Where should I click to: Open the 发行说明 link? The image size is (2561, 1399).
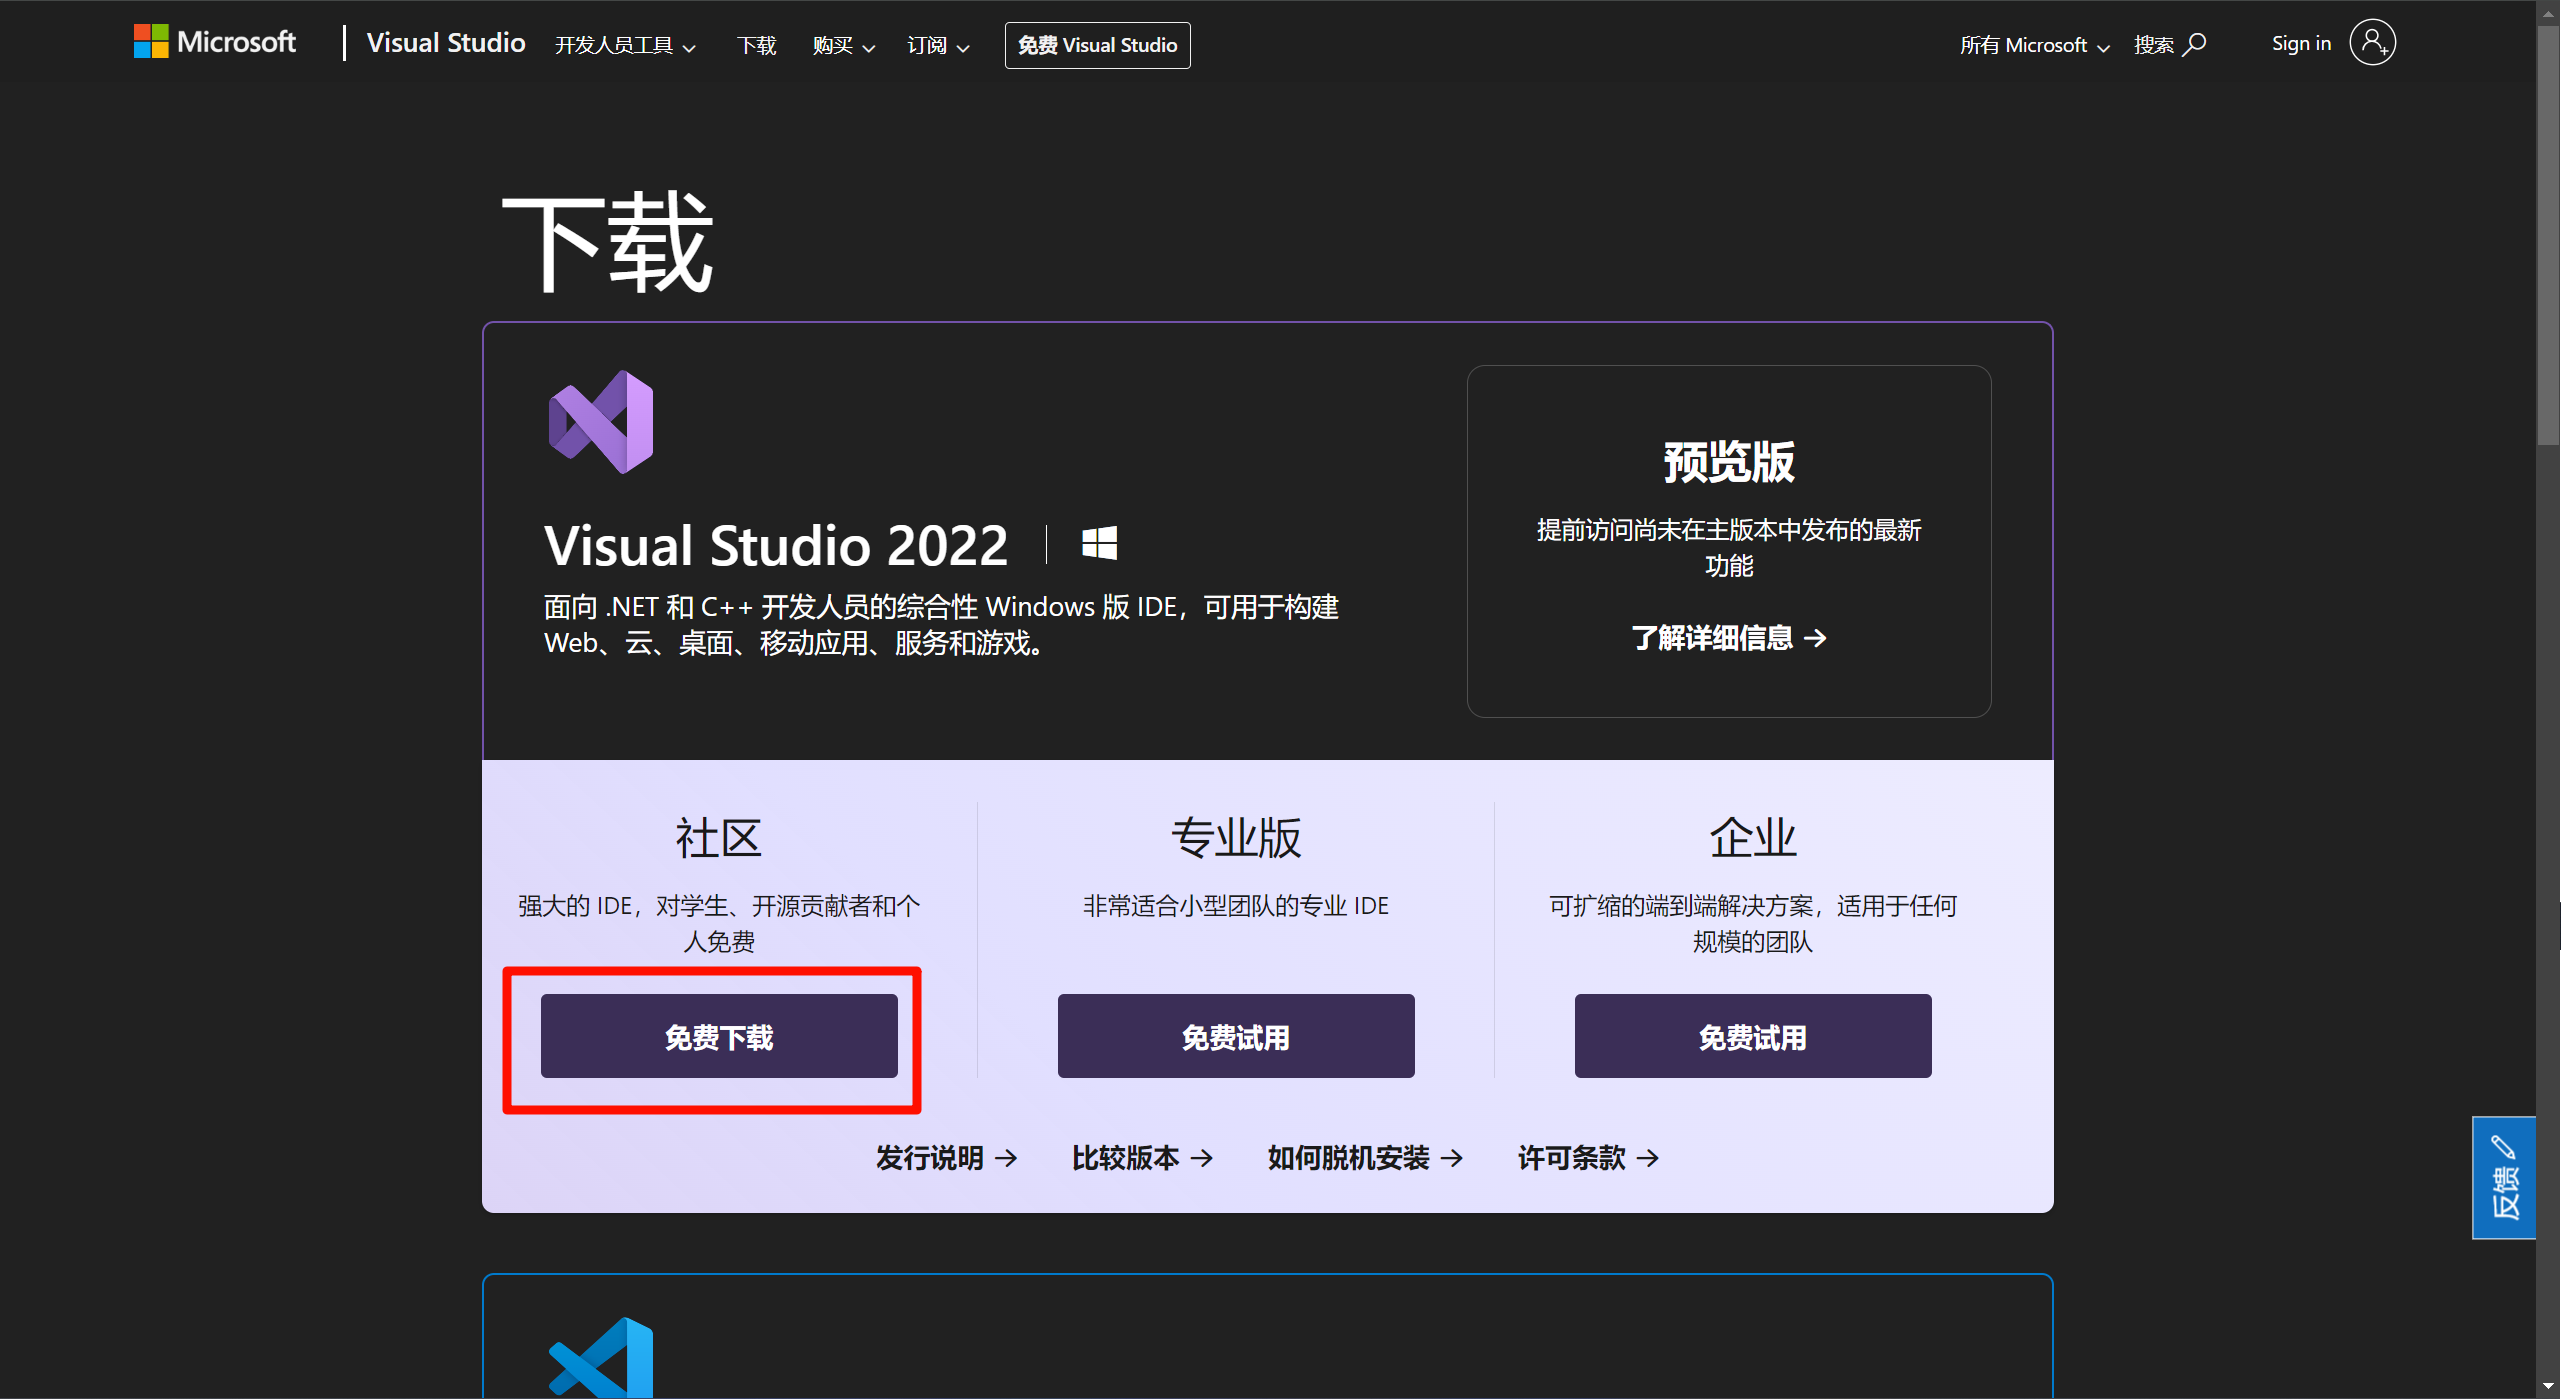tap(946, 1158)
